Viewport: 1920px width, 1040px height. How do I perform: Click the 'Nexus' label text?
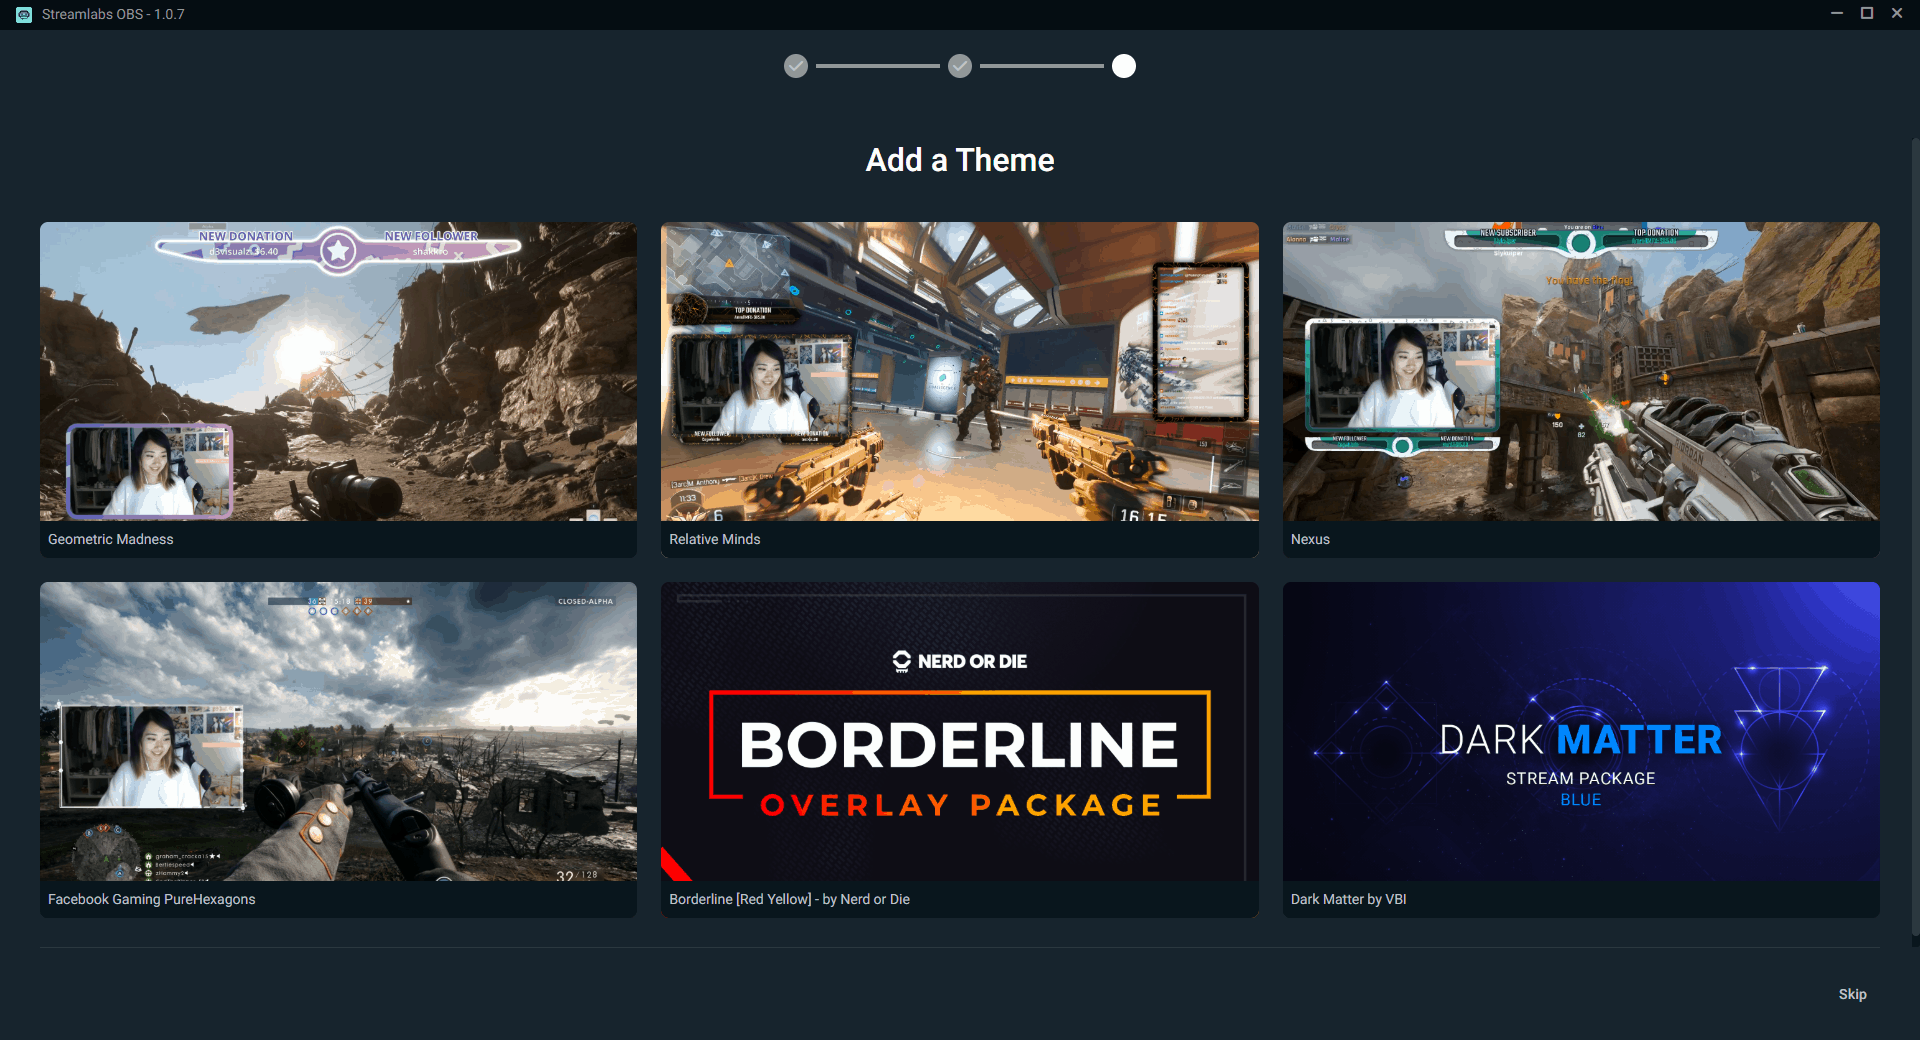(1310, 539)
